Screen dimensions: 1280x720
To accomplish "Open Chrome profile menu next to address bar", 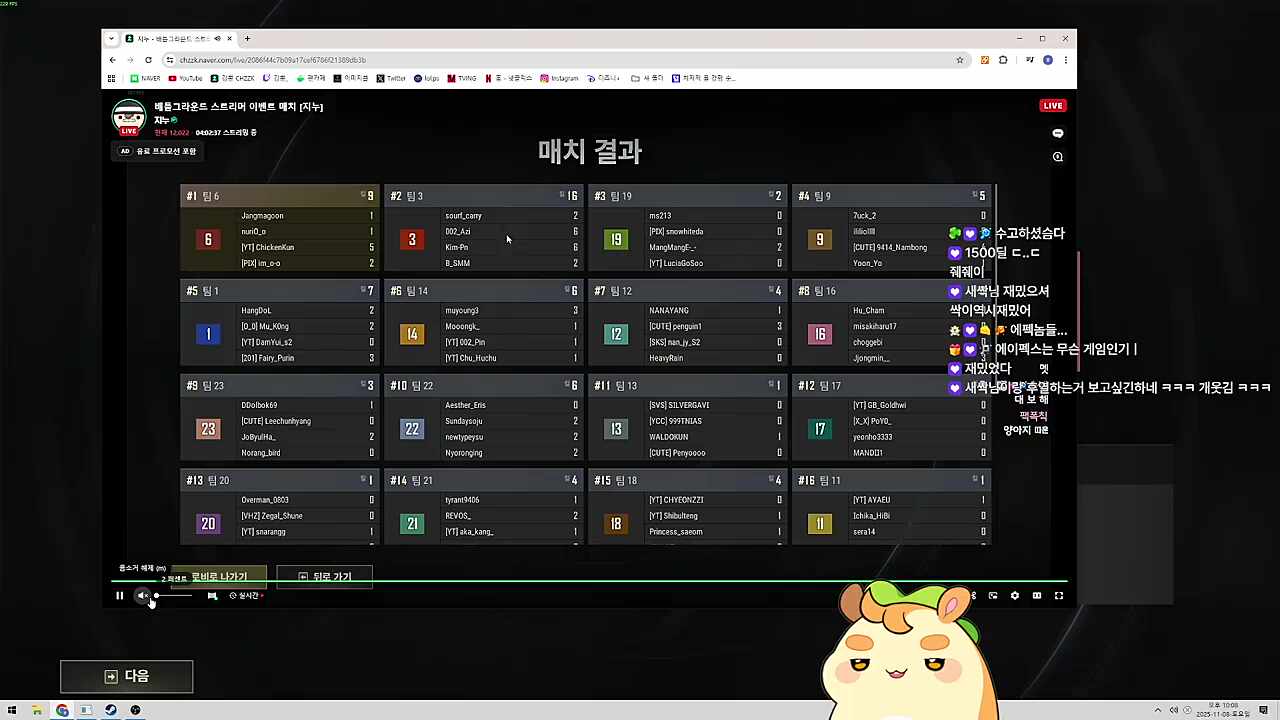I will tap(1048, 60).
